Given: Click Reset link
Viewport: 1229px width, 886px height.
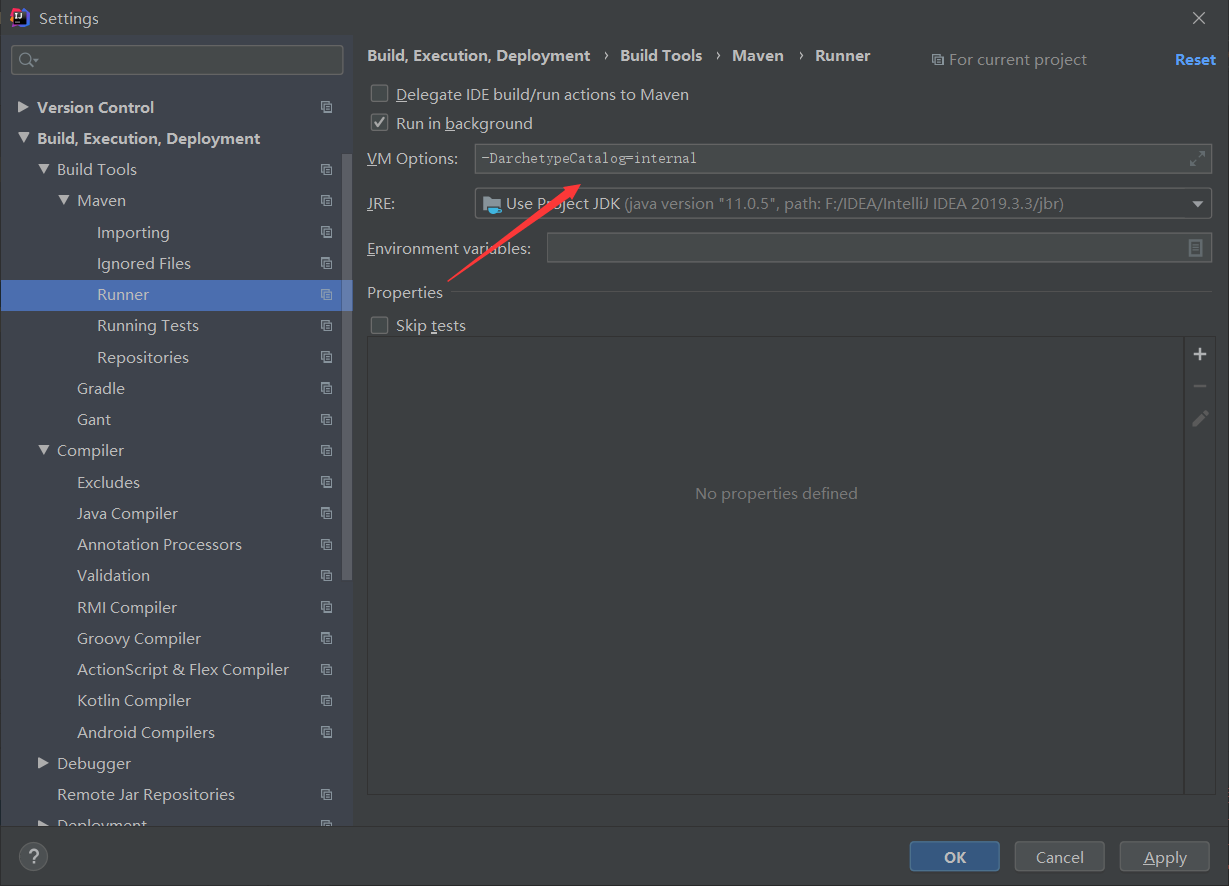Looking at the screenshot, I should coord(1195,59).
